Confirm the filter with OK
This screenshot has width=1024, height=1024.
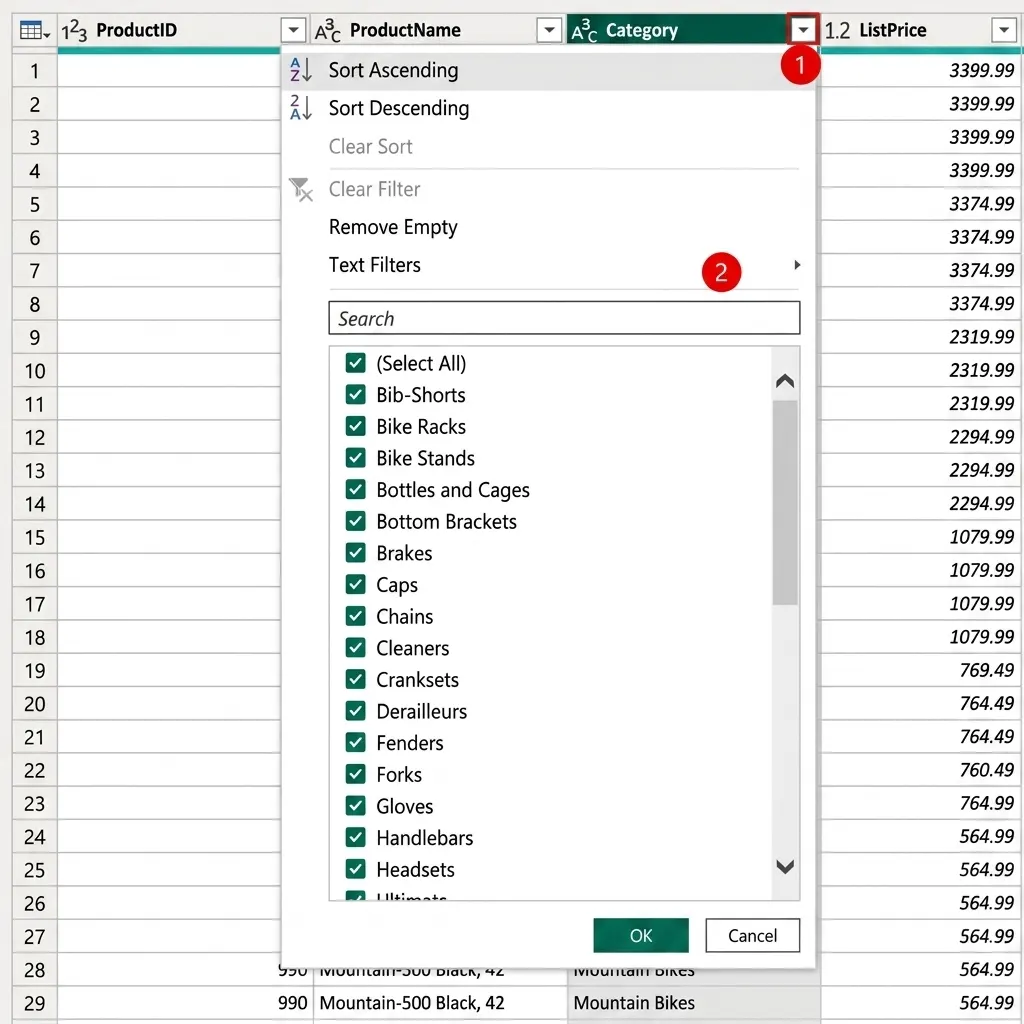641,935
